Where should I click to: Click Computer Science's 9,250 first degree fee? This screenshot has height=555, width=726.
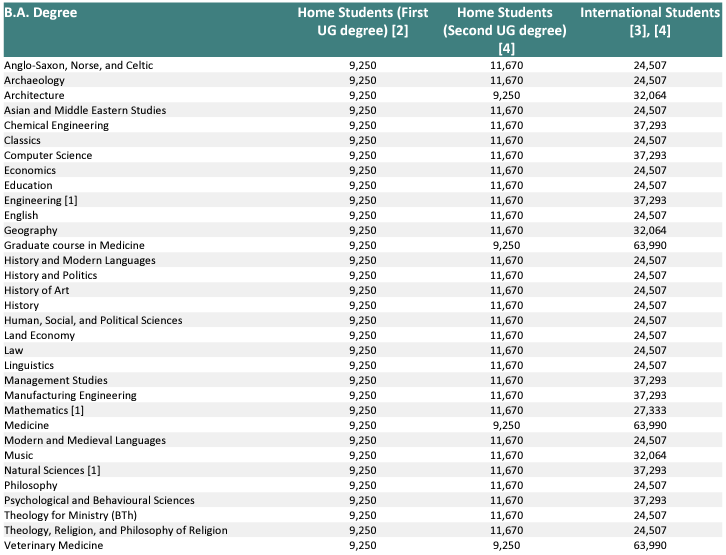pyautogui.click(x=363, y=156)
